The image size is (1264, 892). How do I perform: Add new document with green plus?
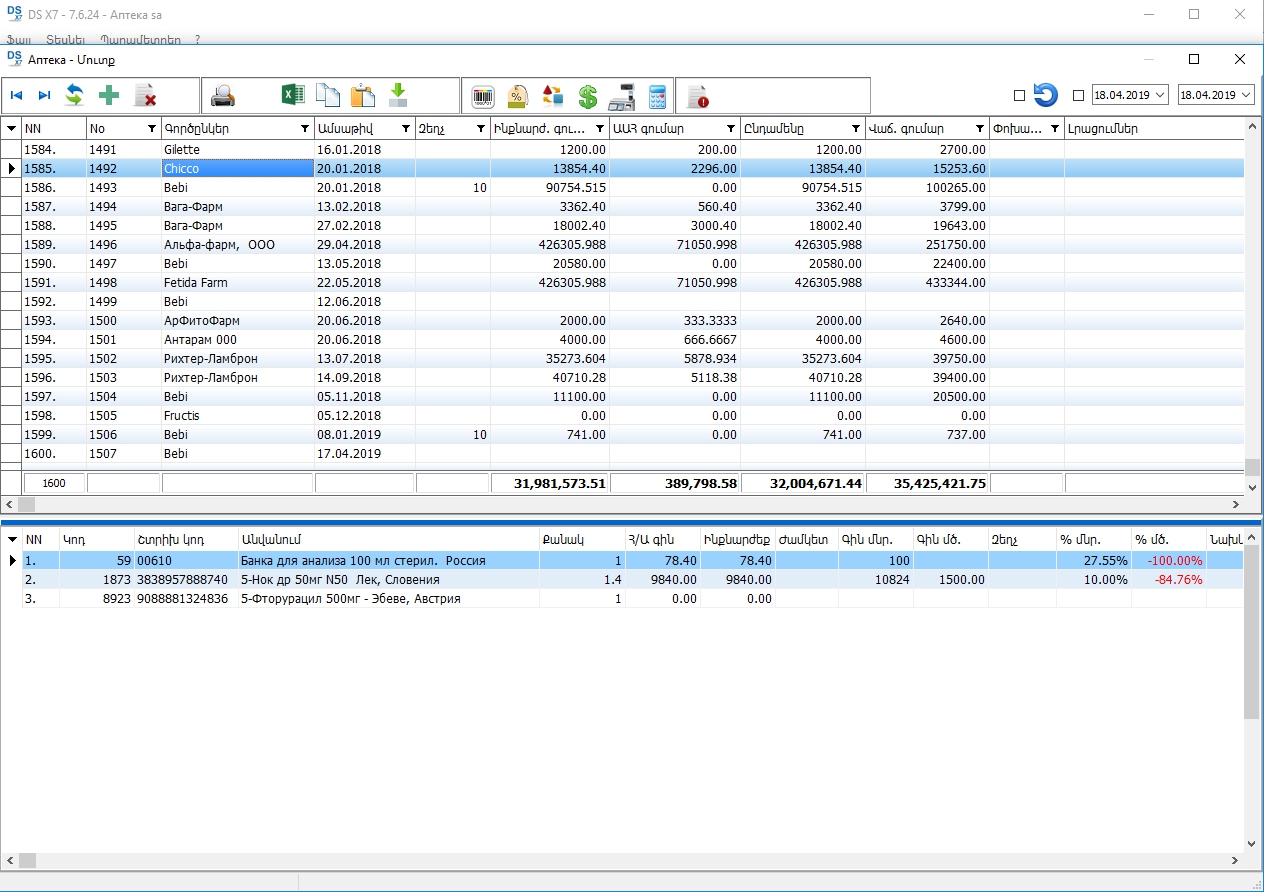[x=109, y=96]
